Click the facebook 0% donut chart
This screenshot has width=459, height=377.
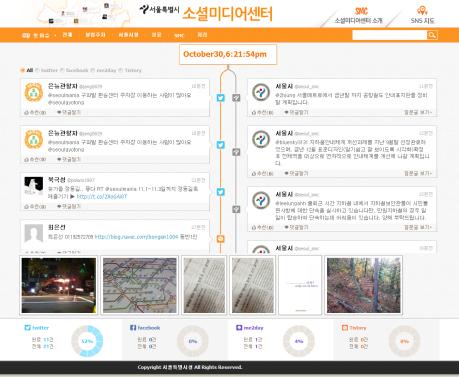coord(193,341)
